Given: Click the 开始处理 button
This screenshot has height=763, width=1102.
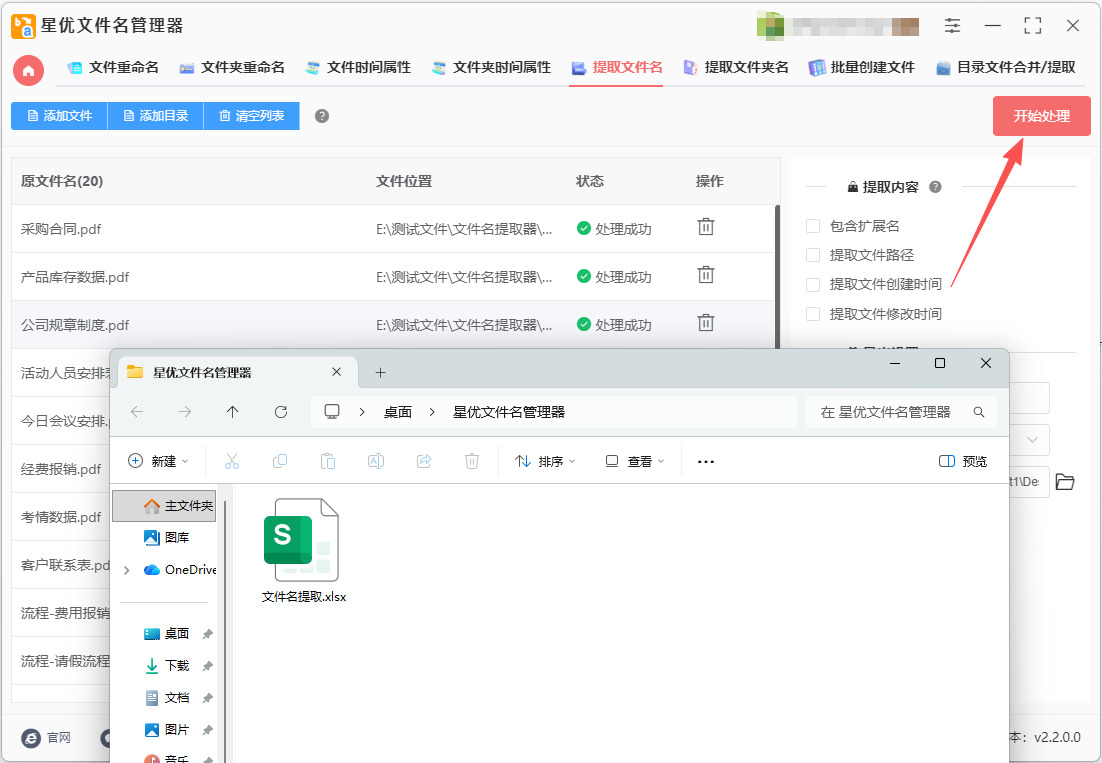Looking at the screenshot, I should tap(1042, 116).
